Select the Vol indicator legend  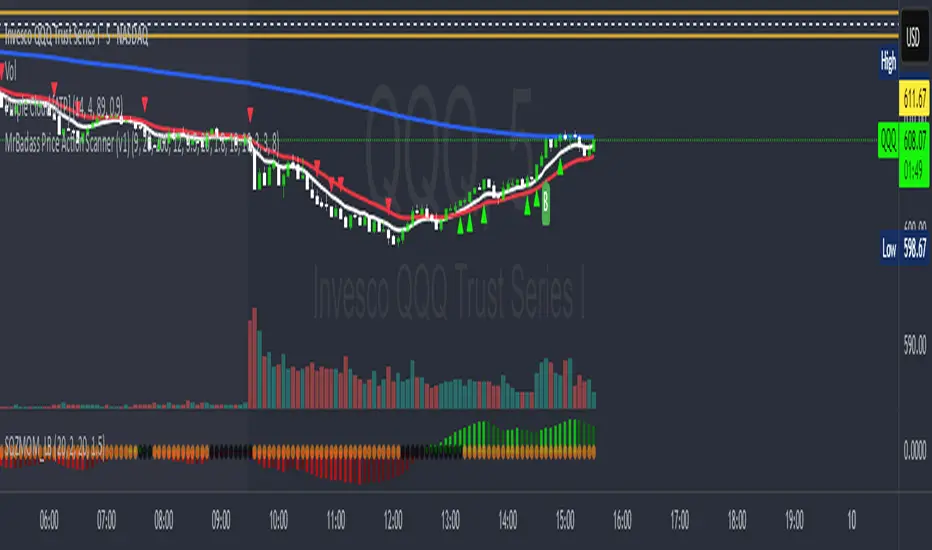11,72
